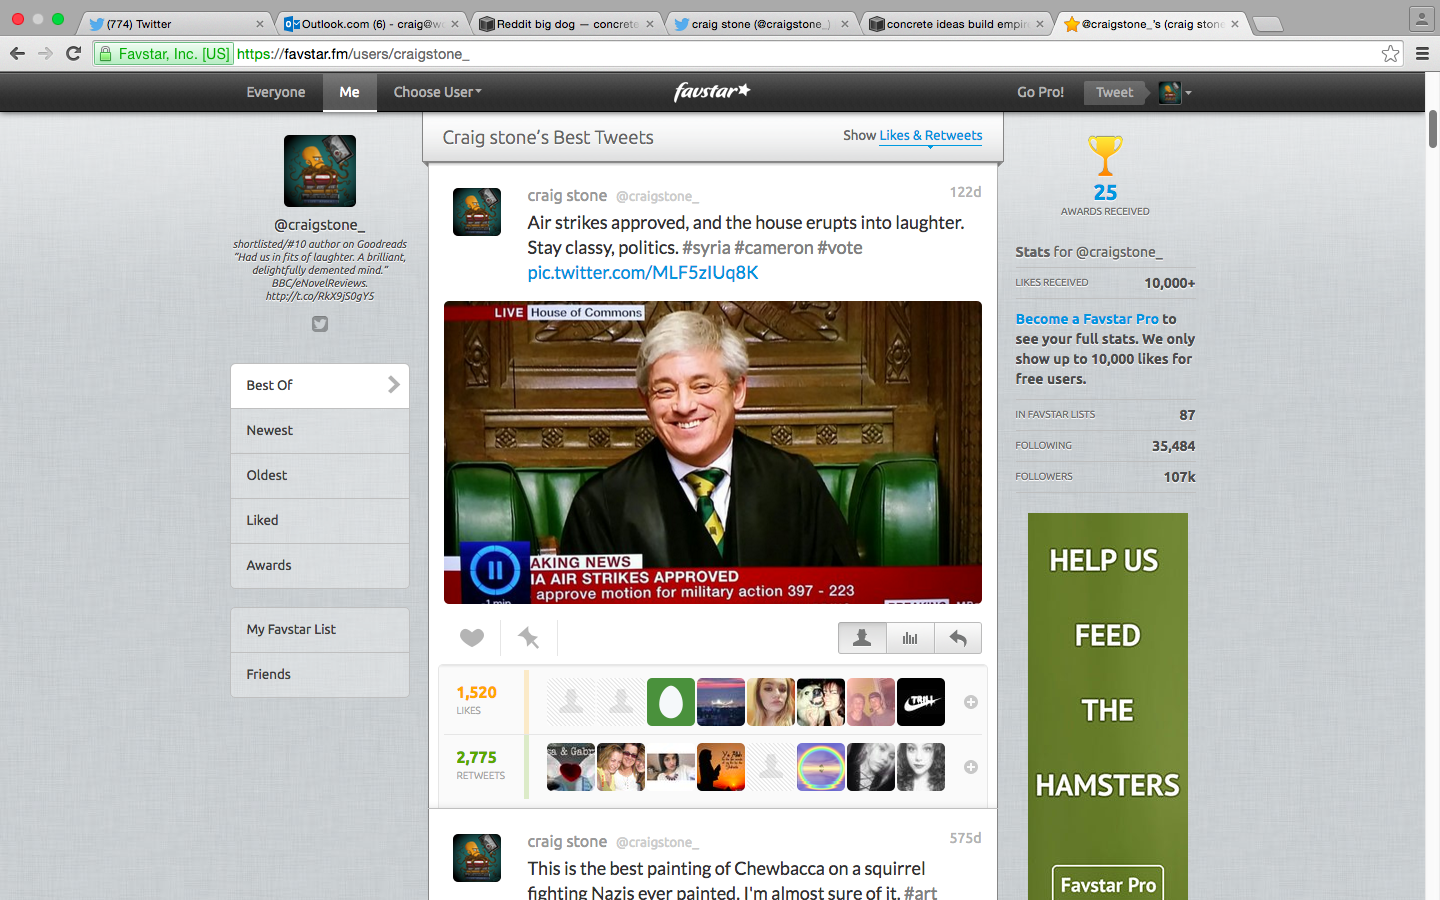Viewport: 1440px width, 900px height.
Task: Expand more retweeters with plus icon in the Retweets row
Action: click(x=970, y=767)
